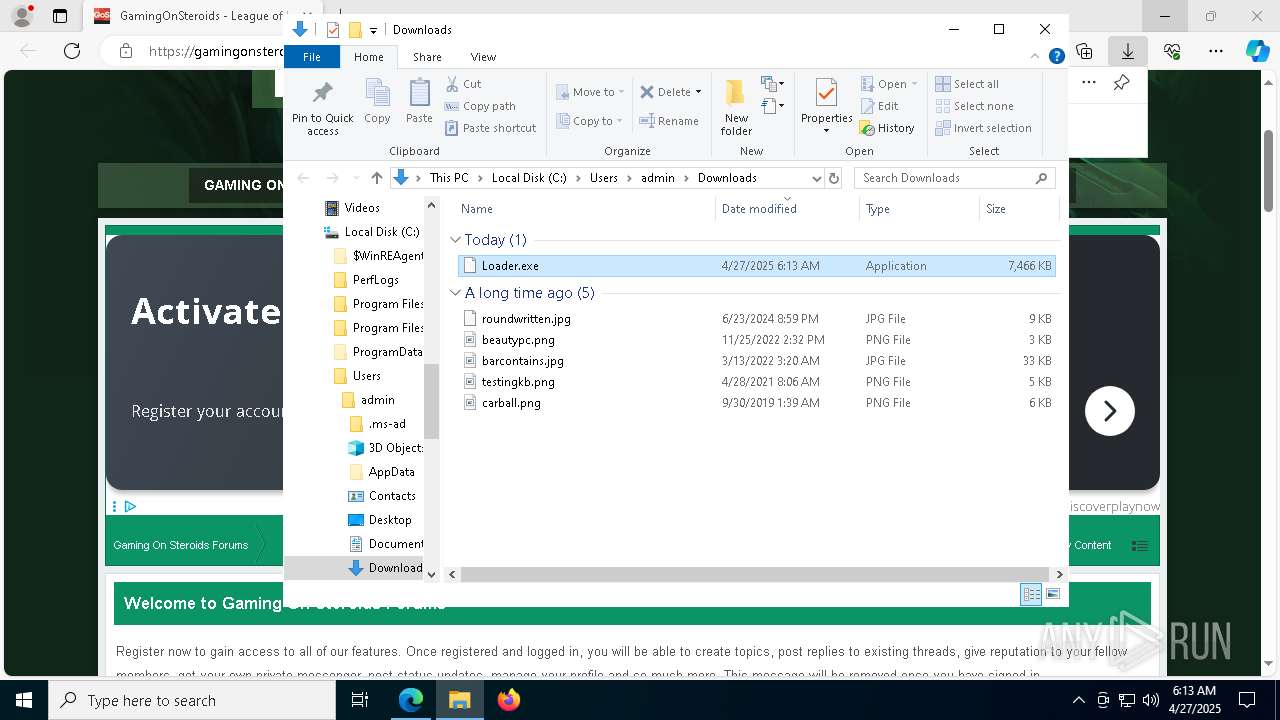Screen dimensions: 1280x720
Task: Create a New folder
Action: [x=736, y=106]
